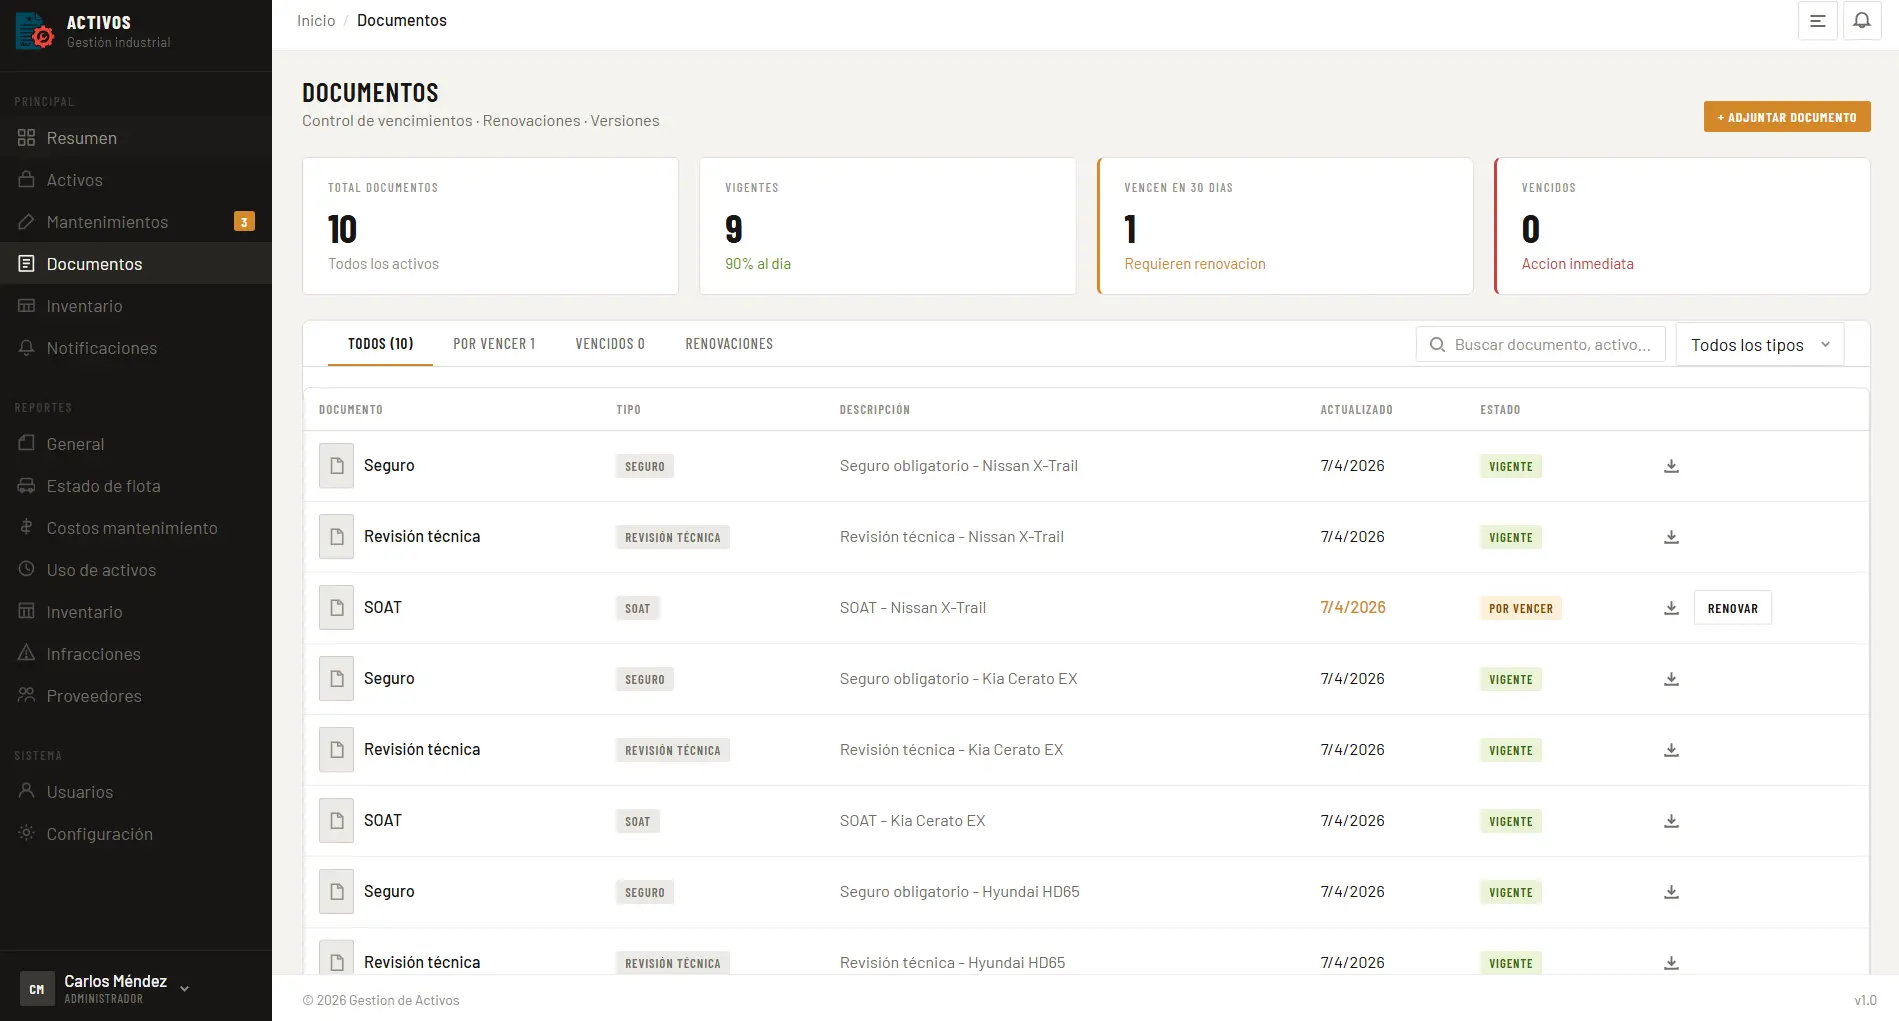This screenshot has height=1021, width=1899.
Task: Click the Inventario grid icon in sidebar
Action: [28, 306]
